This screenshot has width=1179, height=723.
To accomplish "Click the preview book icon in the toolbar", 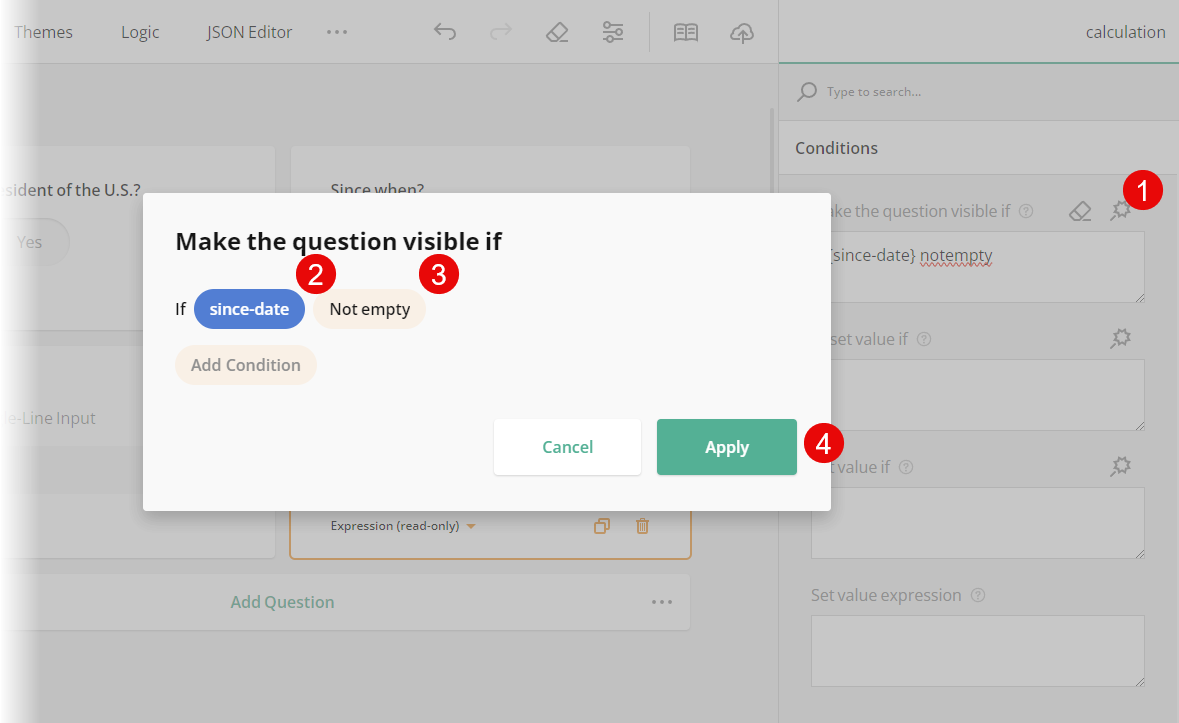I will (685, 32).
